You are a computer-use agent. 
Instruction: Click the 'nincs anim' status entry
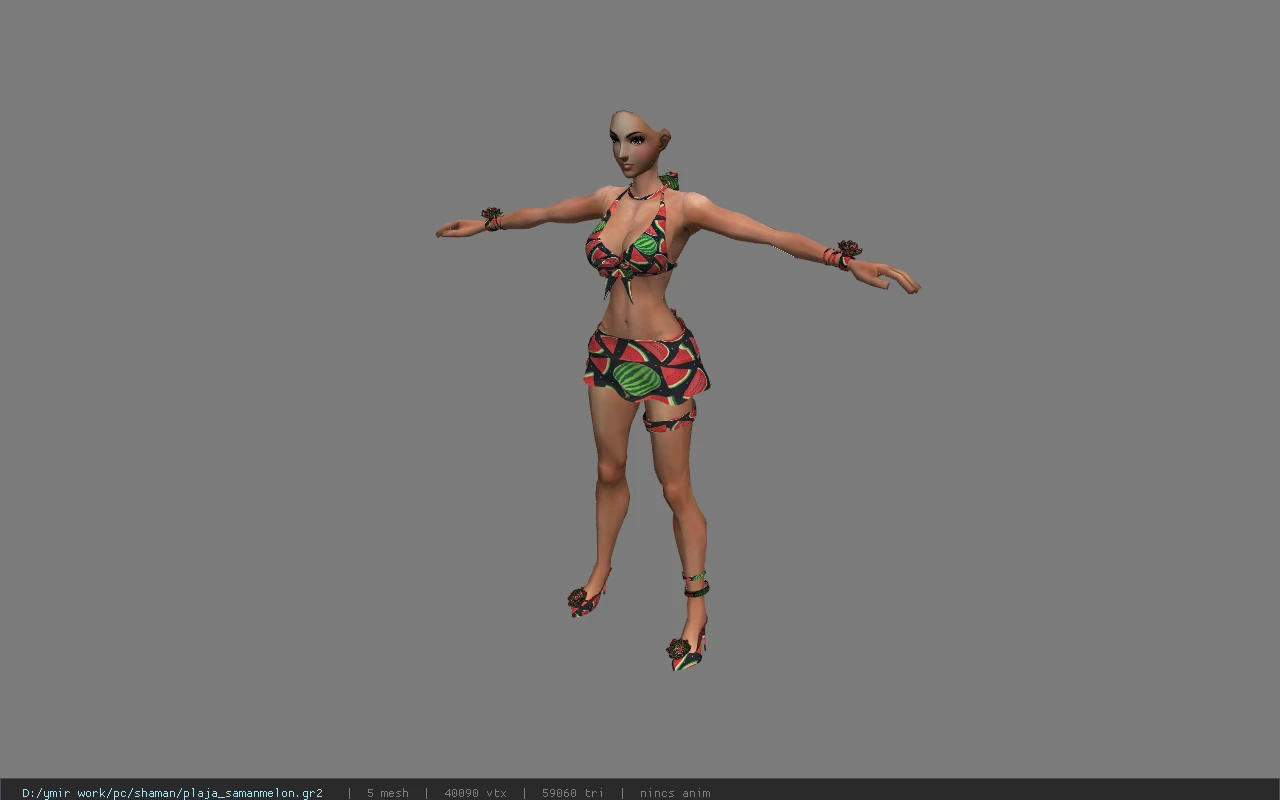tap(675, 793)
